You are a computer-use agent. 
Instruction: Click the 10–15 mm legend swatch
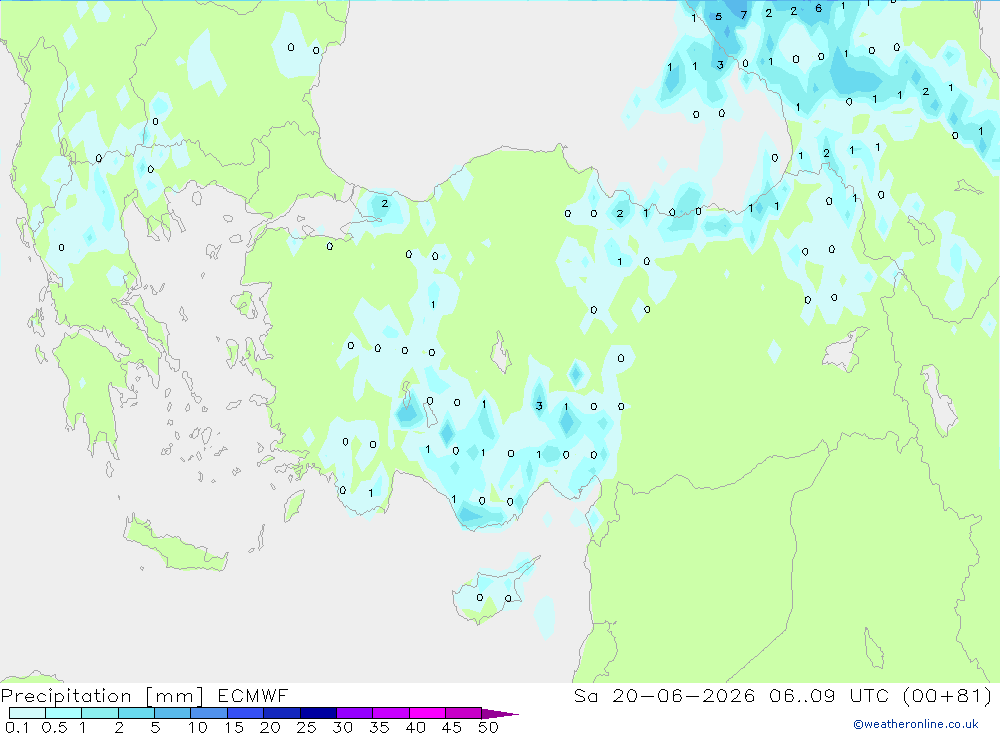209,713
